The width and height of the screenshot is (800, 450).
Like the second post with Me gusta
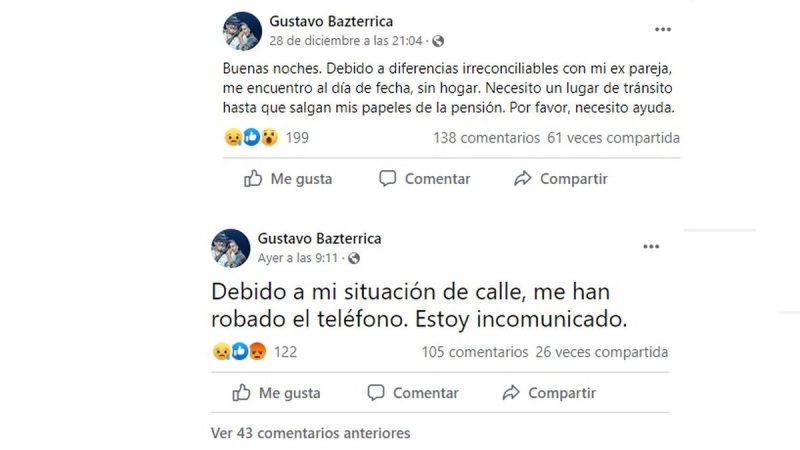click(277, 393)
